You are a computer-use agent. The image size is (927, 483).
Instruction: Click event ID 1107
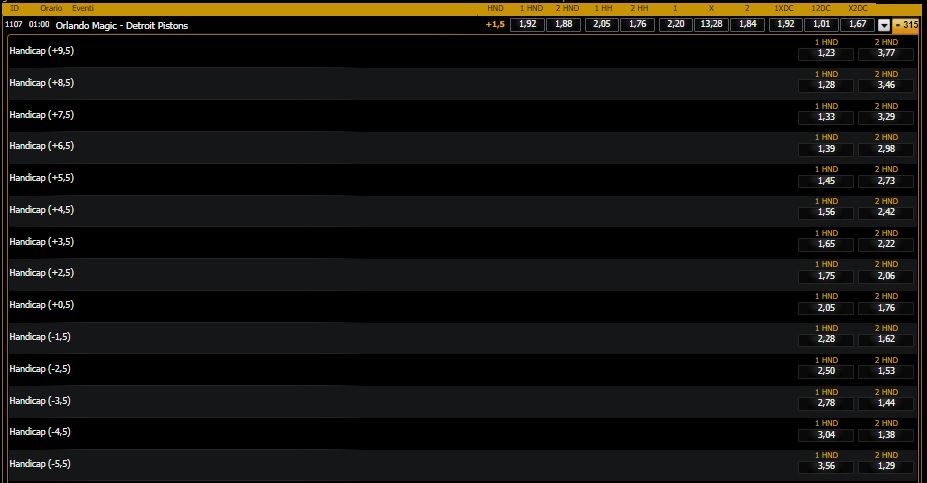(x=14, y=24)
